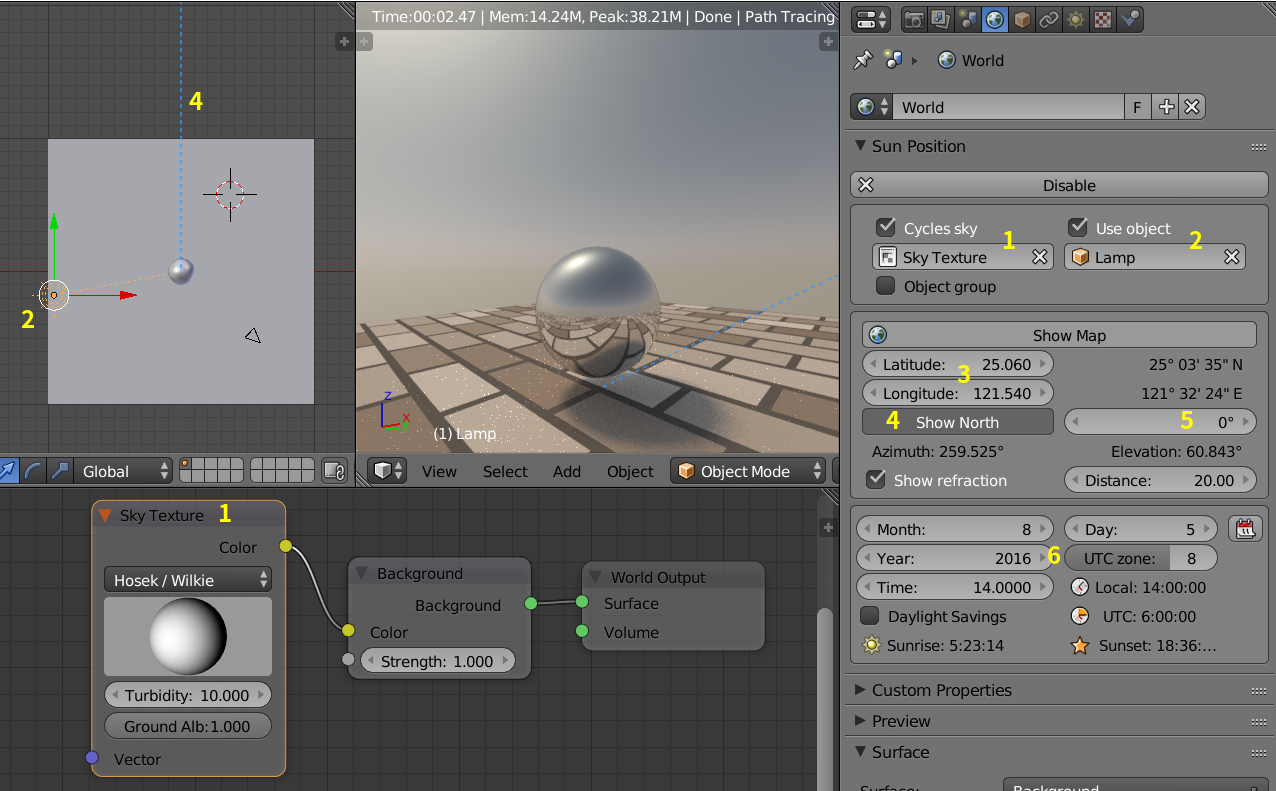
Task: Select the Render Layers tab icon
Action: [940, 19]
